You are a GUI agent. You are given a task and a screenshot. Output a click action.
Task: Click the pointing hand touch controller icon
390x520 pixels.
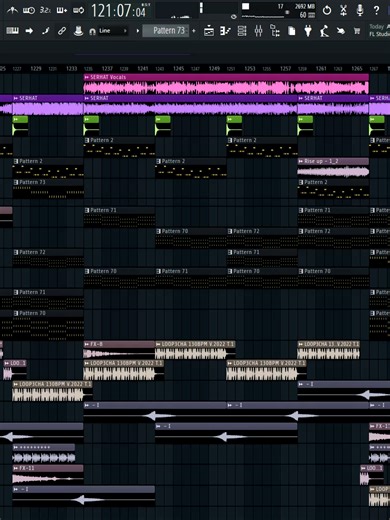pos(341,31)
